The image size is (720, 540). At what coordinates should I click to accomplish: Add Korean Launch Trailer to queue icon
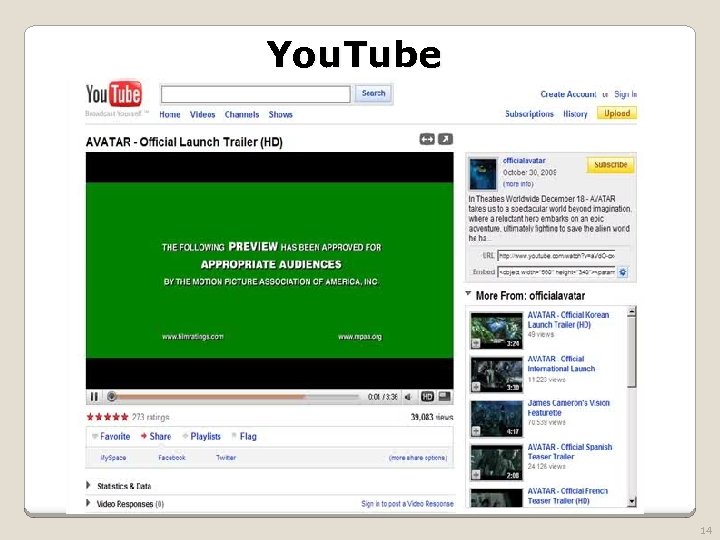click(476, 343)
